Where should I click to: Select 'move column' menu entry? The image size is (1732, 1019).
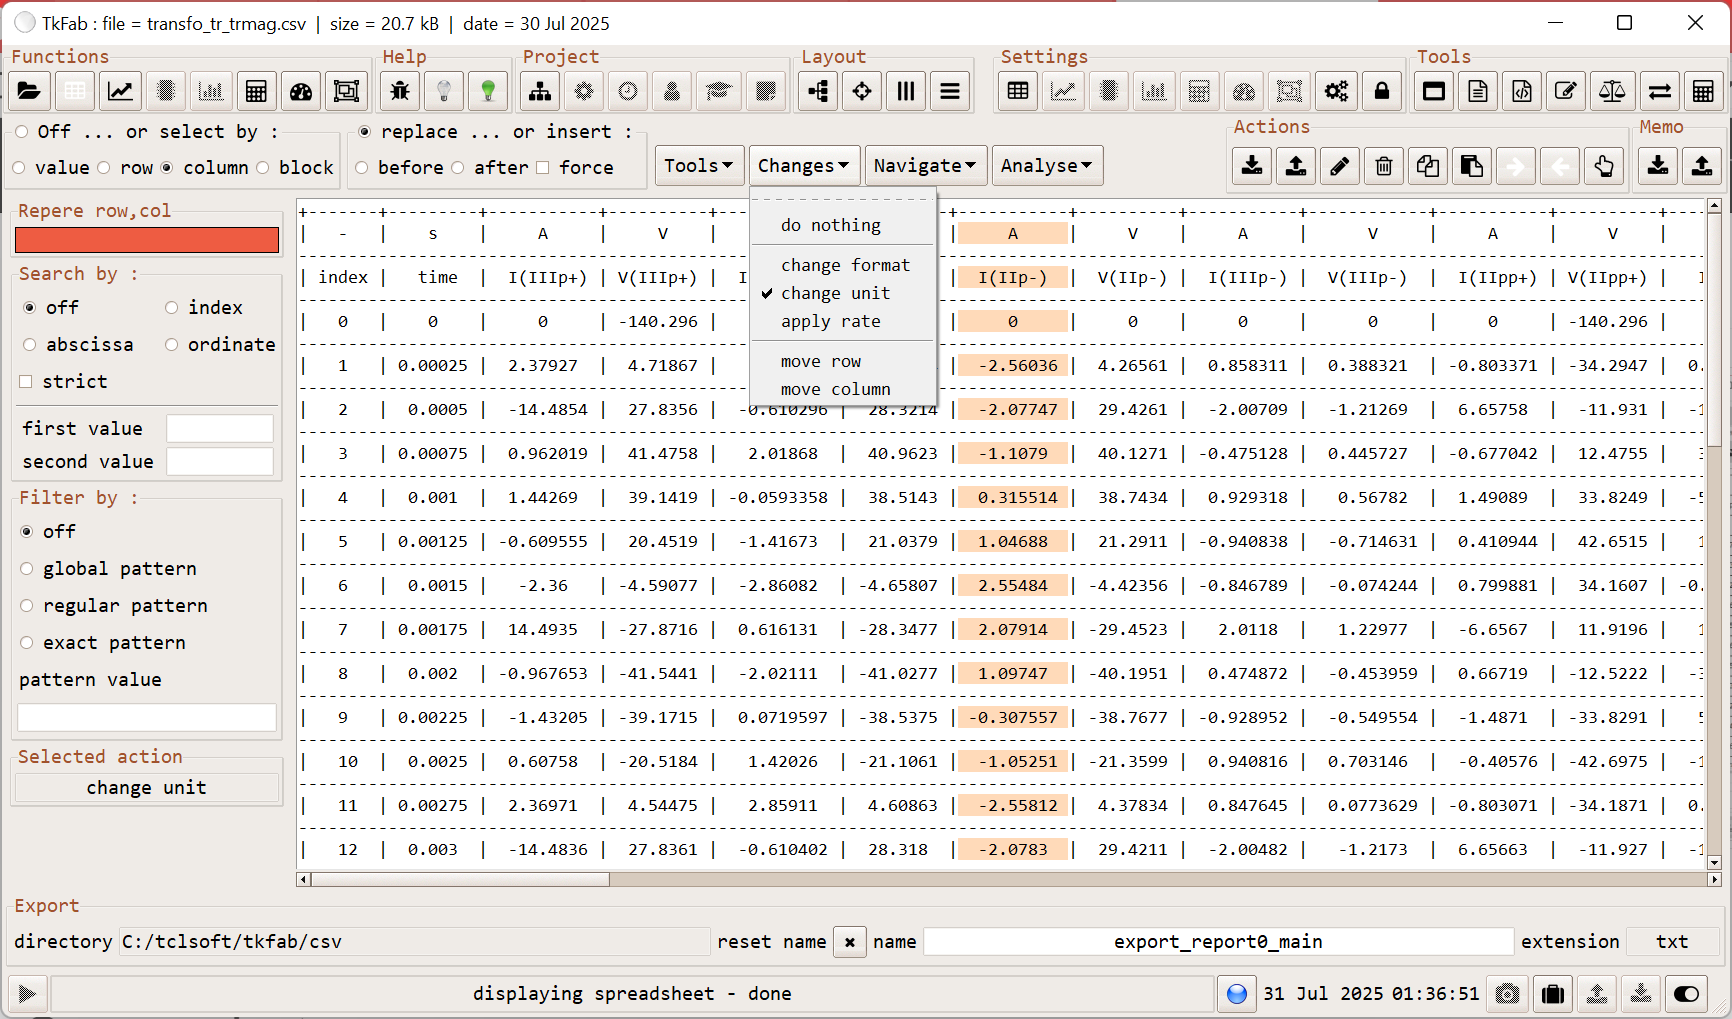pyautogui.click(x=835, y=389)
